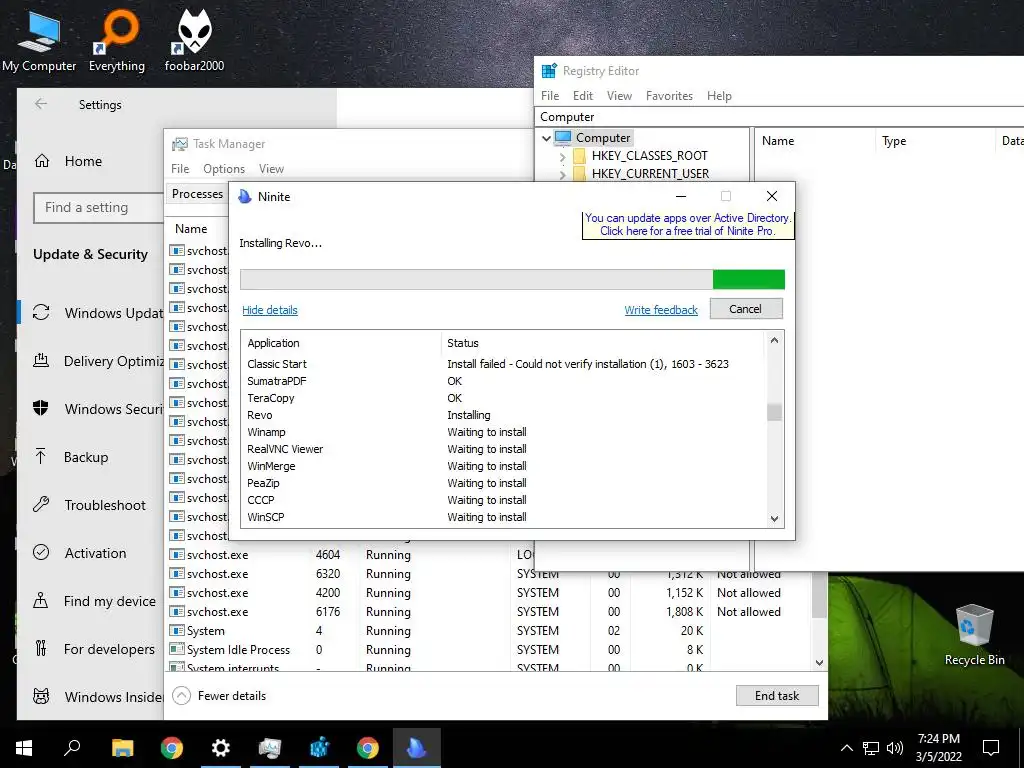1024x768 pixels.
Task: Open network status tray icon
Action: click(x=871, y=748)
